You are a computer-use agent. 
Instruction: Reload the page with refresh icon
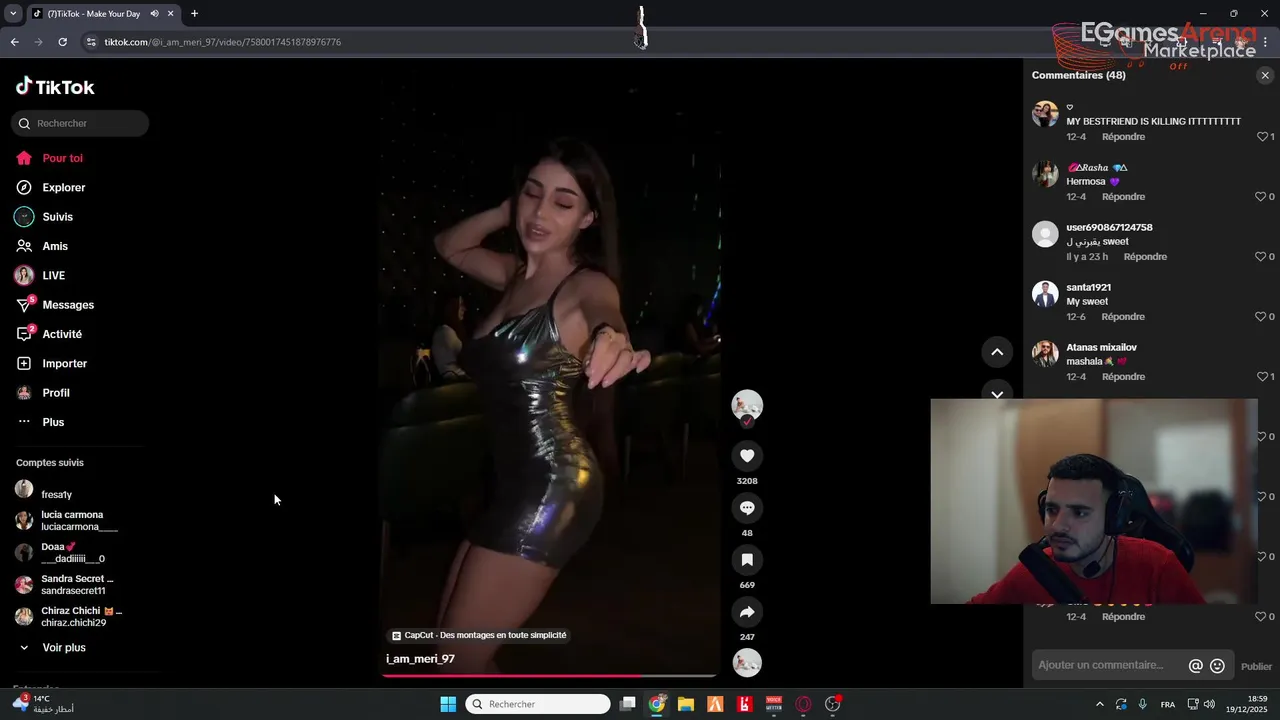pyautogui.click(x=62, y=42)
